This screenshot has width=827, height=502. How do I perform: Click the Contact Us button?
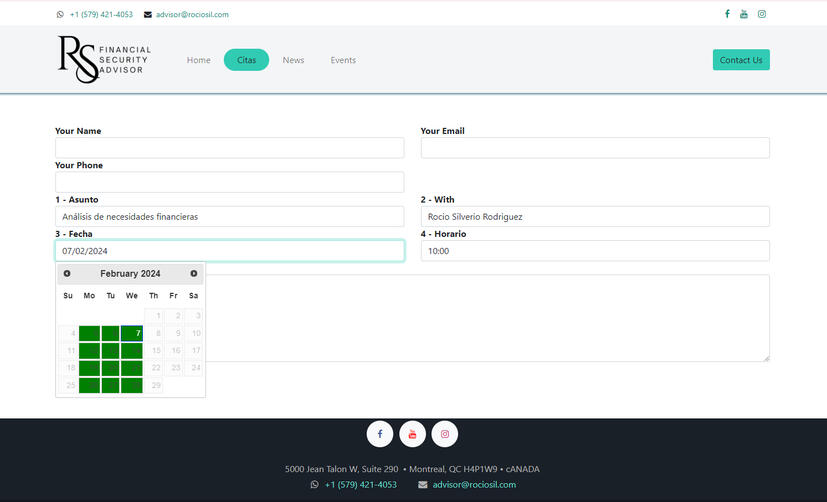741,60
